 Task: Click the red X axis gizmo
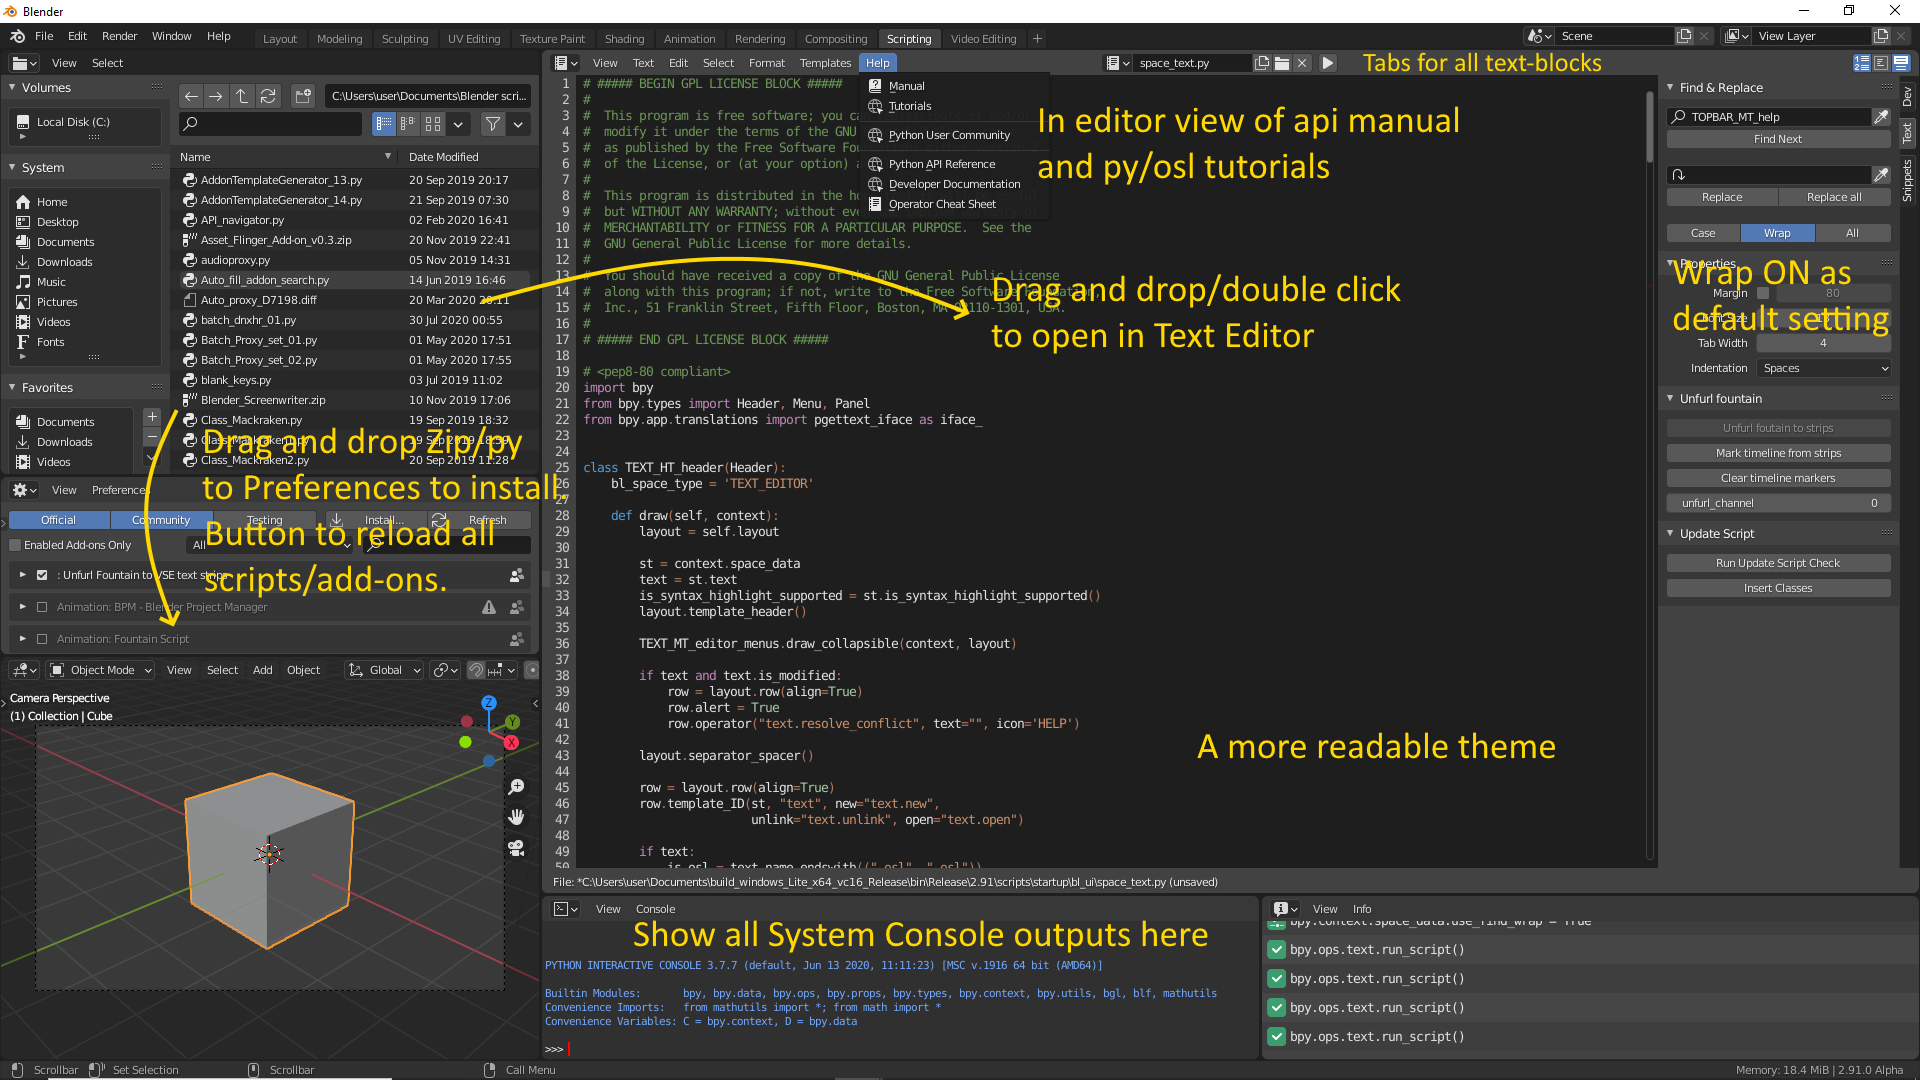coord(511,742)
